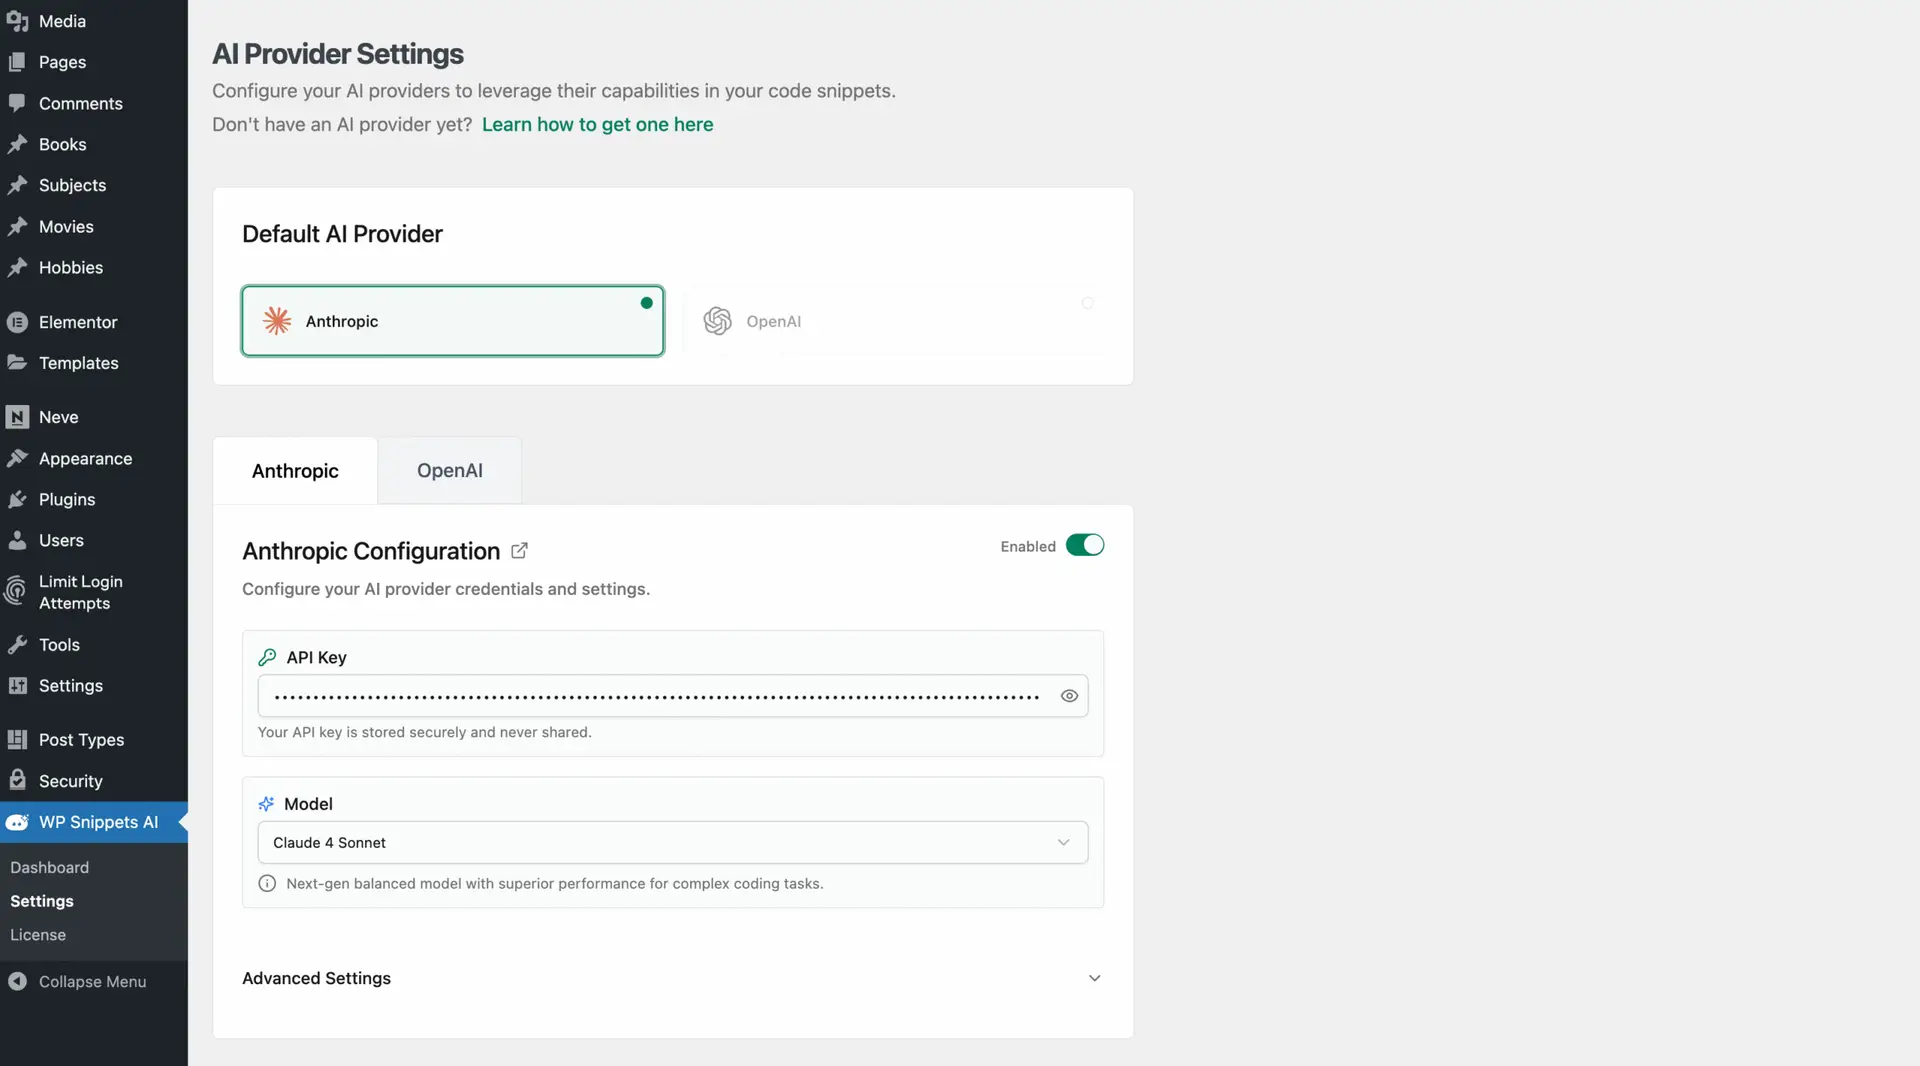Image resolution: width=1920 pixels, height=1066 pixels.
Task: Click the Pages icon in sidebar
Action: [x=17, y=62]
